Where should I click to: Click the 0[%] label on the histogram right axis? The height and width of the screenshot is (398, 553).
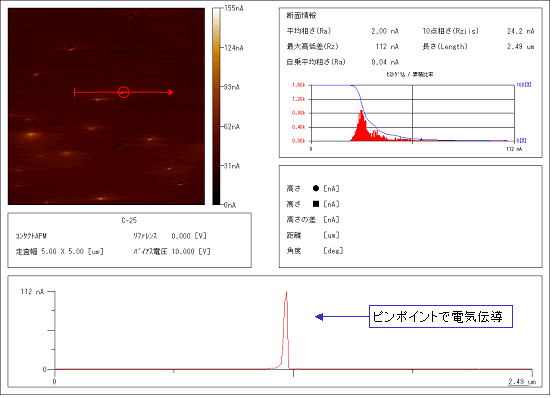coord(521,141)
